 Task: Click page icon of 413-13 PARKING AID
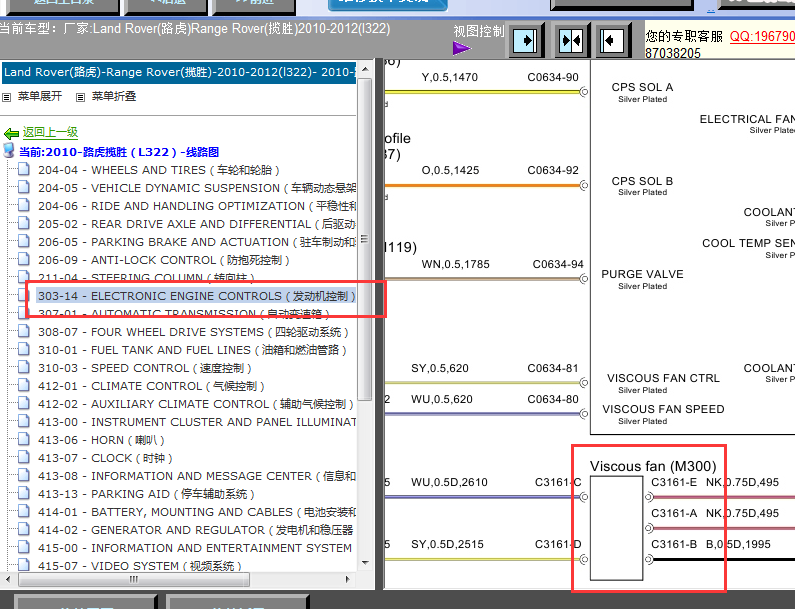pos(24,493)
